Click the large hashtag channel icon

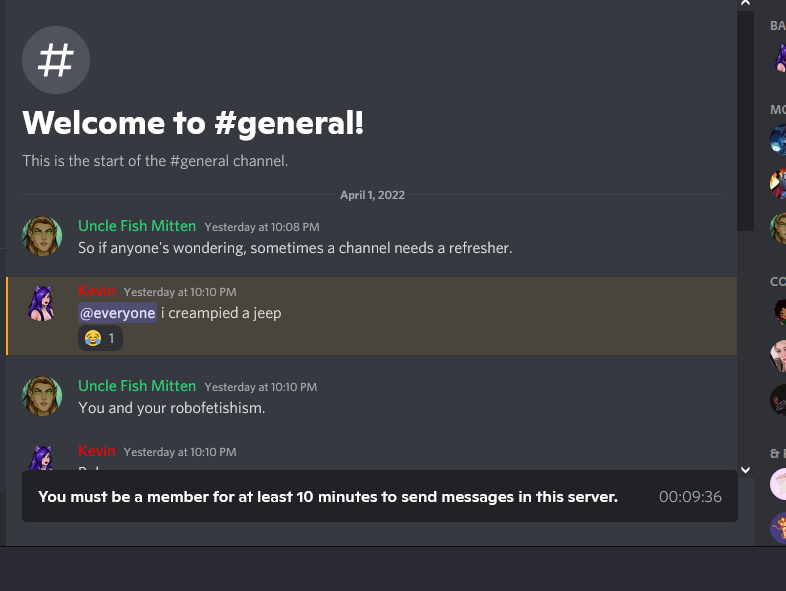56,60
